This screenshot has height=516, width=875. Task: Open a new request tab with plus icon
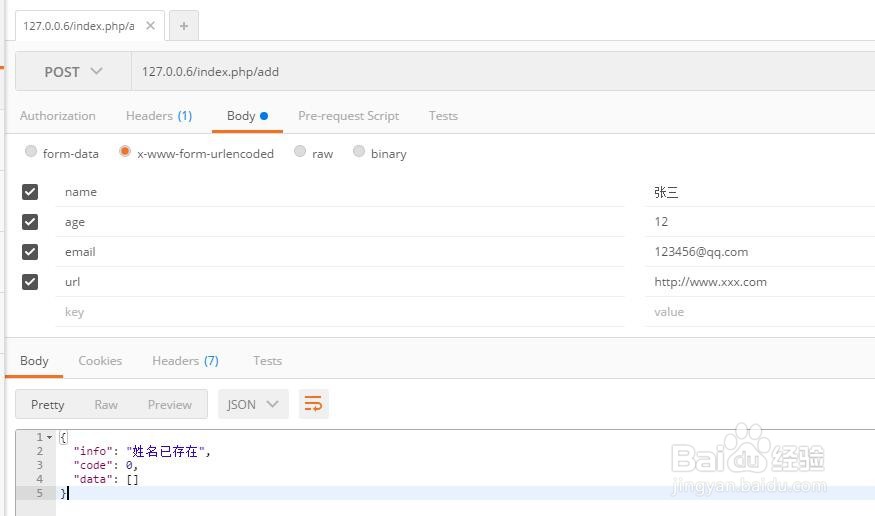coord(184,26)
